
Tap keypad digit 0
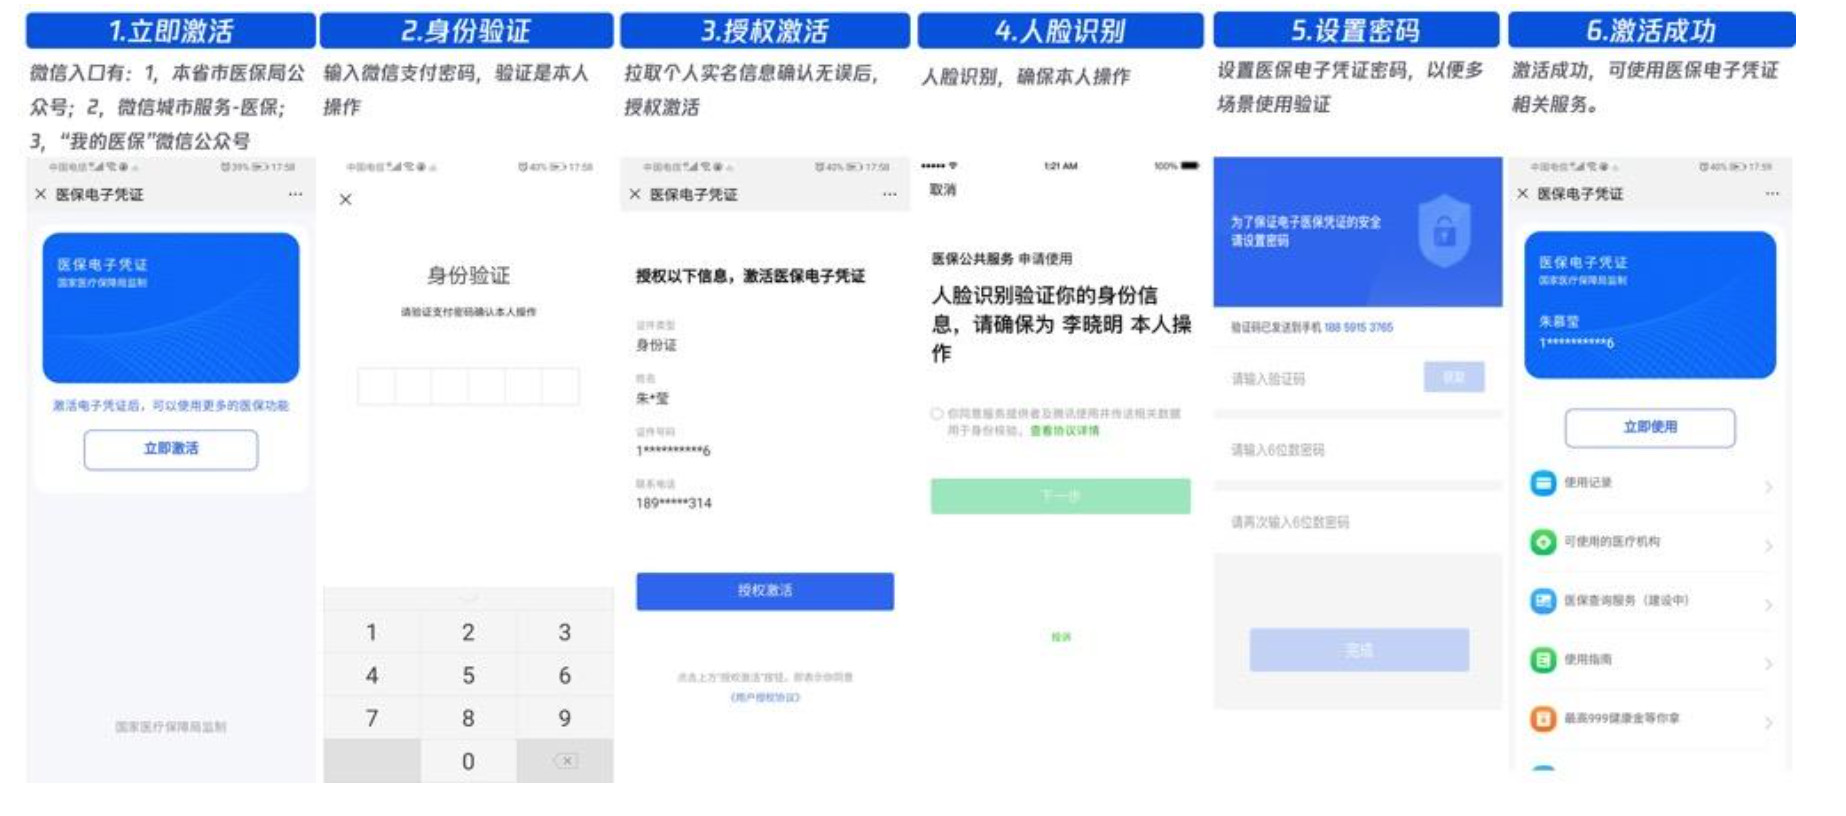(x=468, y=761)
